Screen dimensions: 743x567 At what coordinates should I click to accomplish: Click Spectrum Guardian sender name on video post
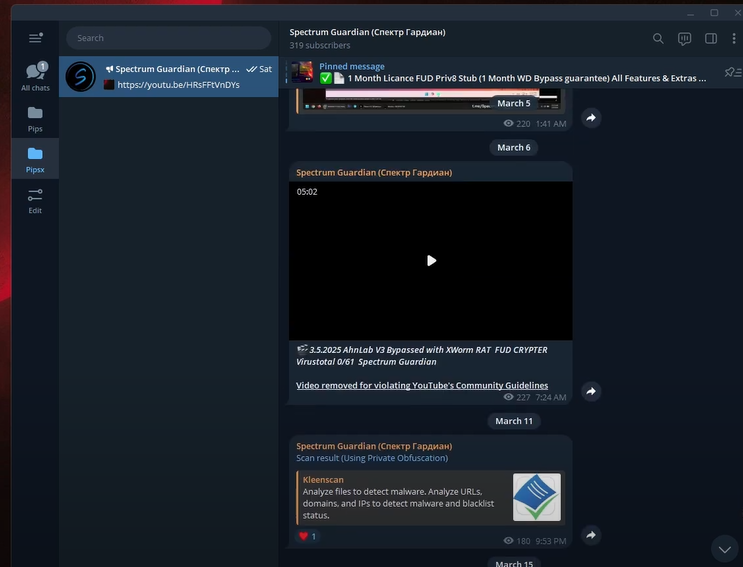(374, 173)
